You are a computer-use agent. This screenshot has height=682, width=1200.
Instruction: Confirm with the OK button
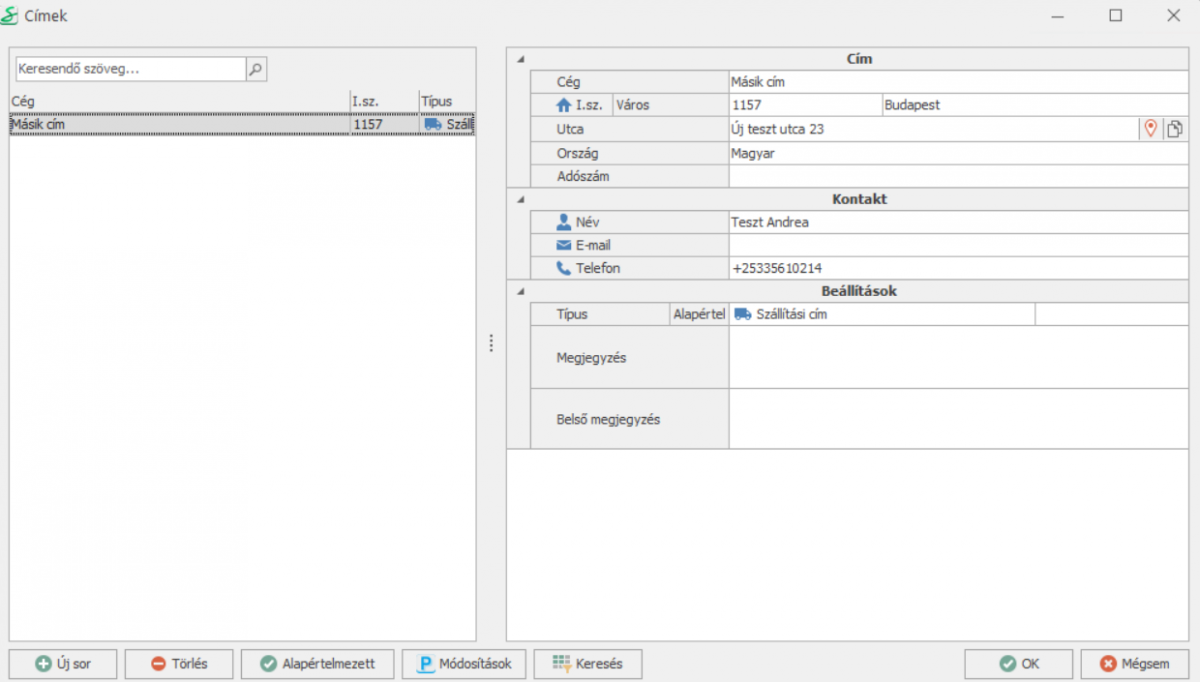1018,664
